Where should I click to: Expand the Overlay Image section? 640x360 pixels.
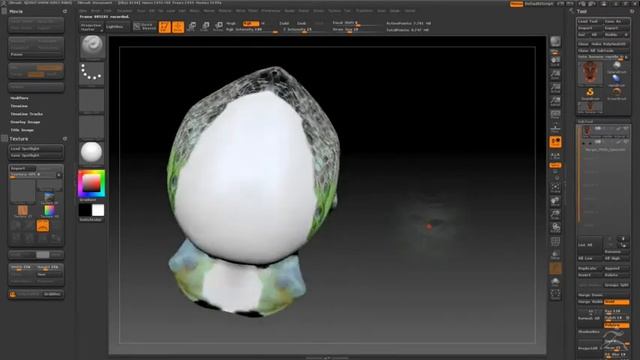click(25, 122)
